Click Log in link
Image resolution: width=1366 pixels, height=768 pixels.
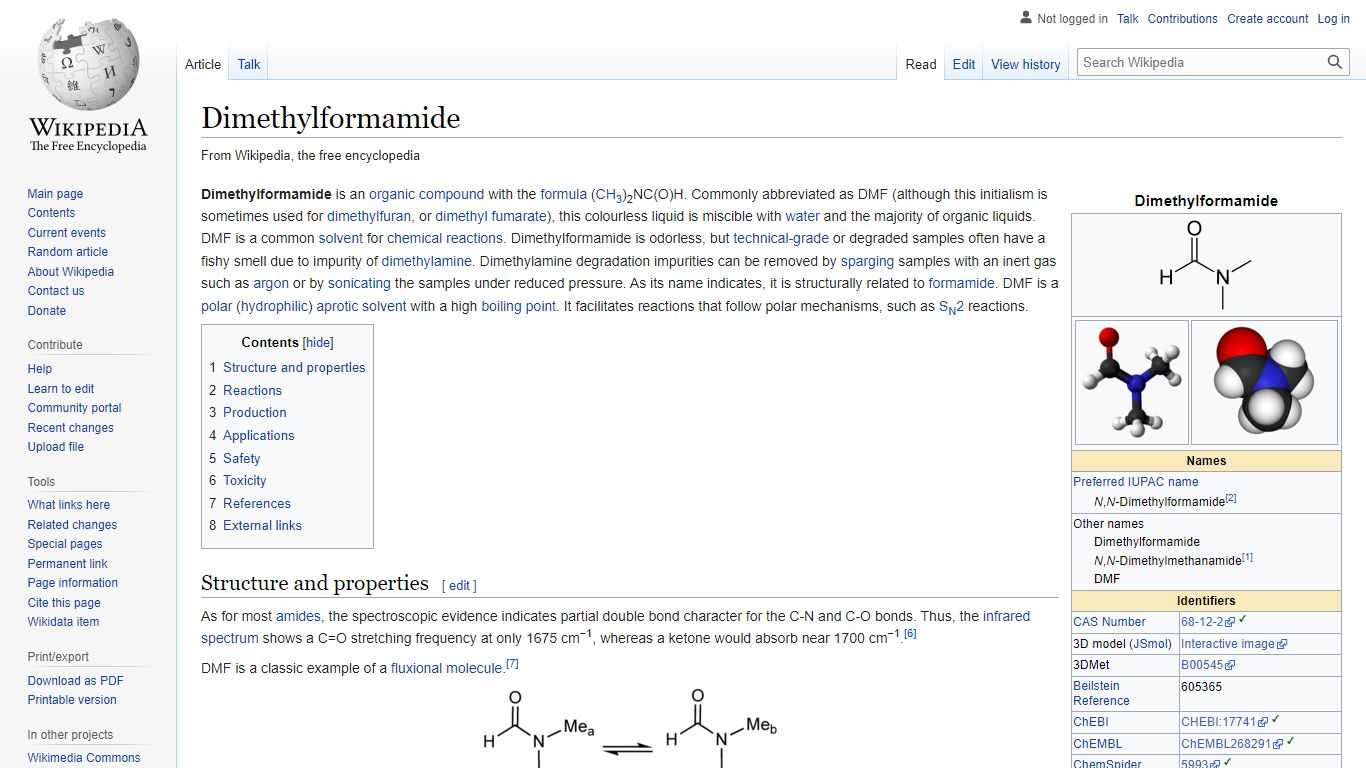[x=1334, y=19]
